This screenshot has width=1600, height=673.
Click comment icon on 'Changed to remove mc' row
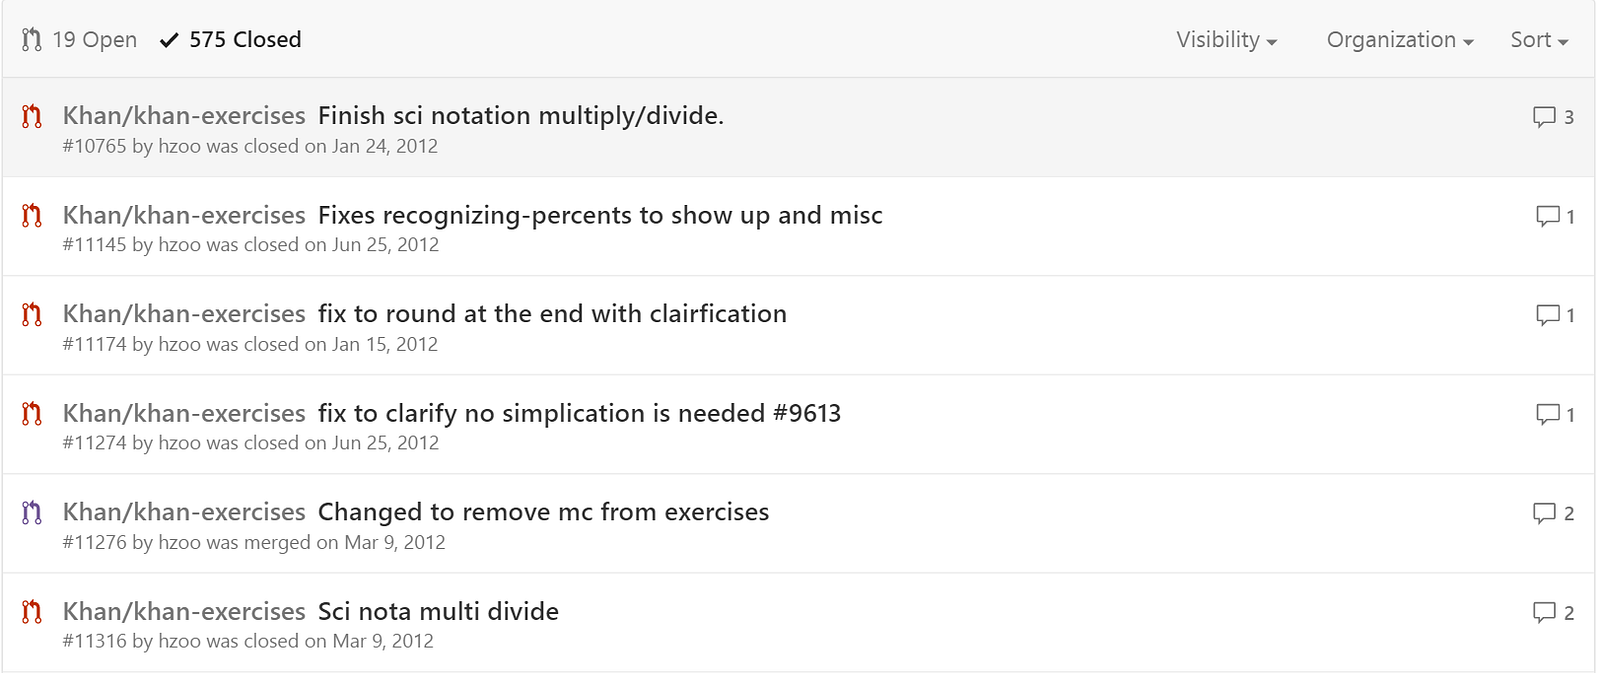pyautogui.click(x=1544, y=513)
